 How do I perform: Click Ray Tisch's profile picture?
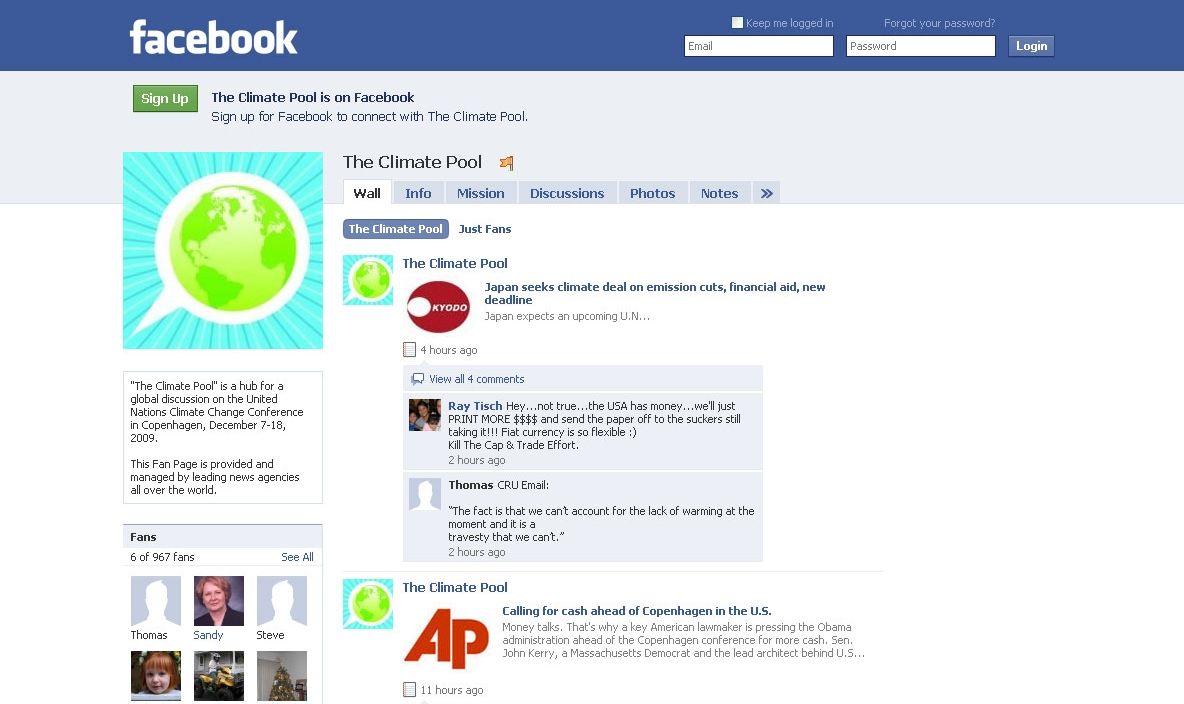pos(424,415)
